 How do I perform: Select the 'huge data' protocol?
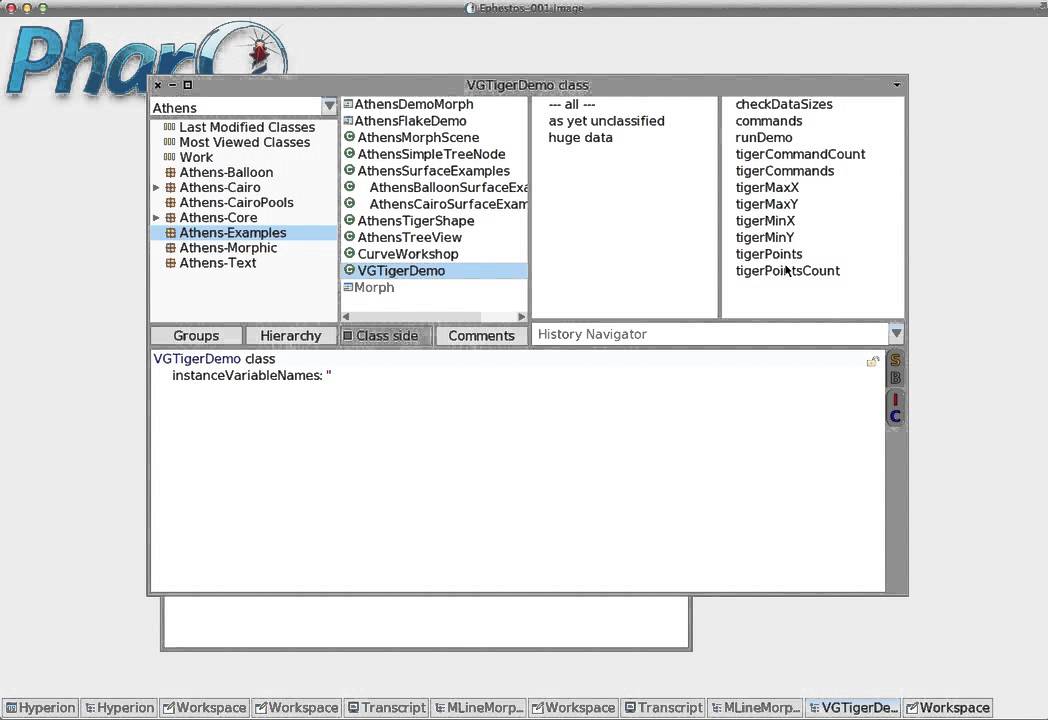[x=580, y=138]
